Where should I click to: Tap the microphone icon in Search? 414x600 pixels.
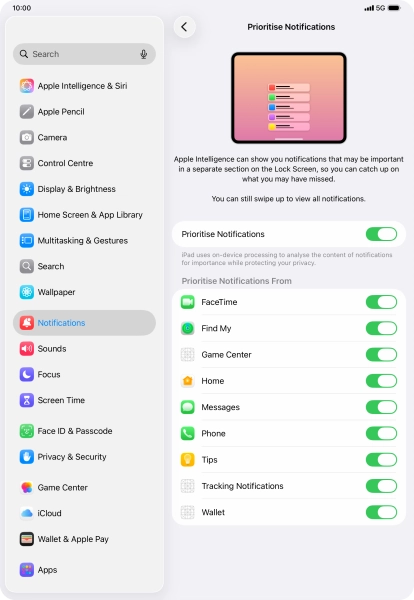(143, 54)
